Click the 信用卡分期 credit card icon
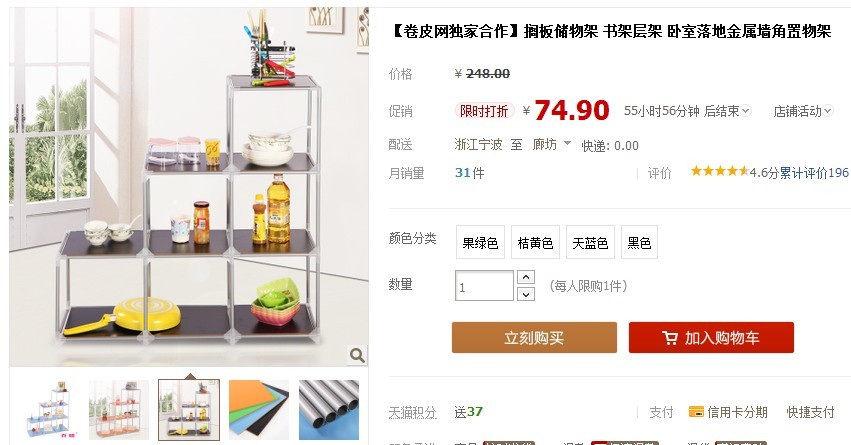 [x=696, y=412]
